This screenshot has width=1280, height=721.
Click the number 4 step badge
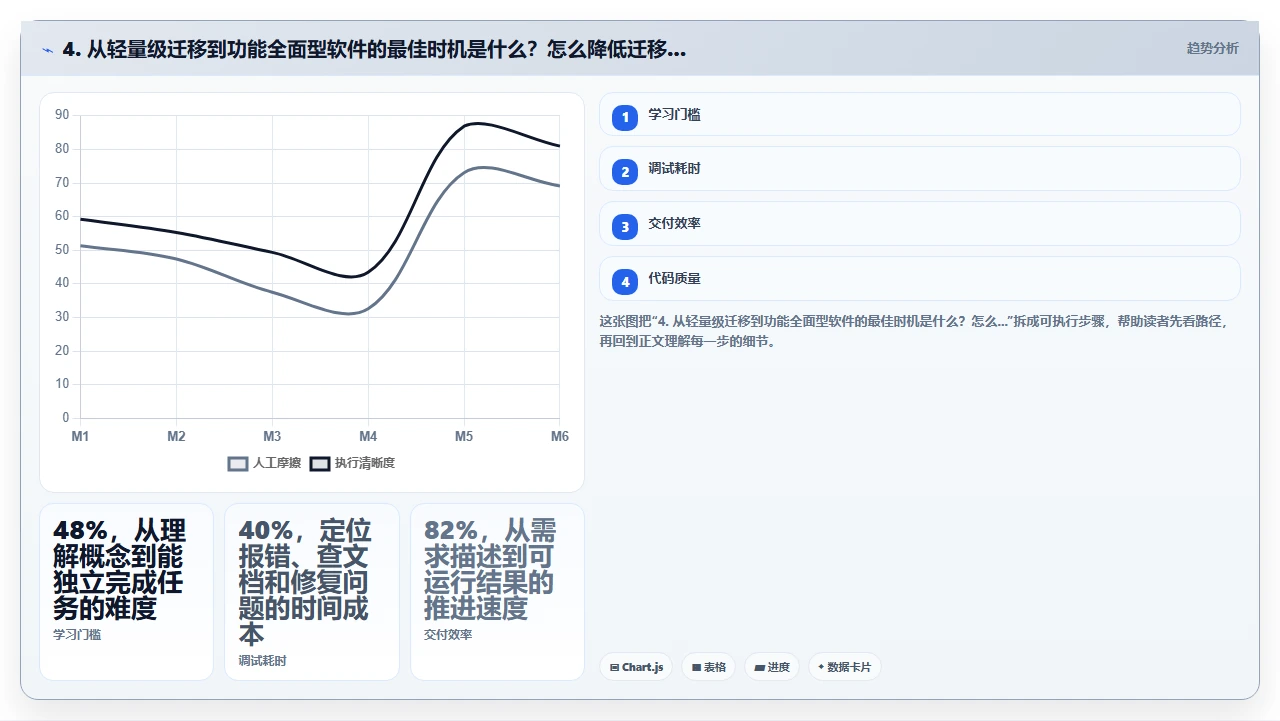(x=625, y=282)
